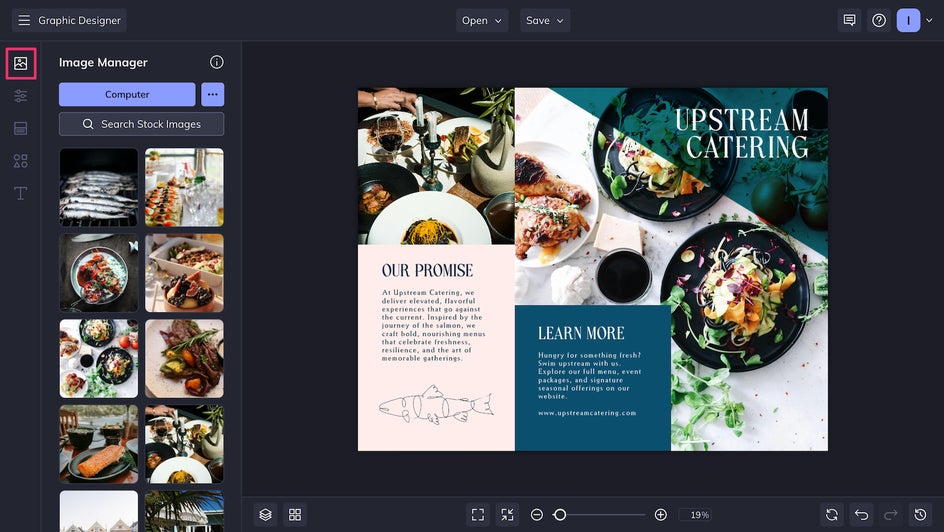
Task: Expand the account menu chevron
Action: point(929,20)
